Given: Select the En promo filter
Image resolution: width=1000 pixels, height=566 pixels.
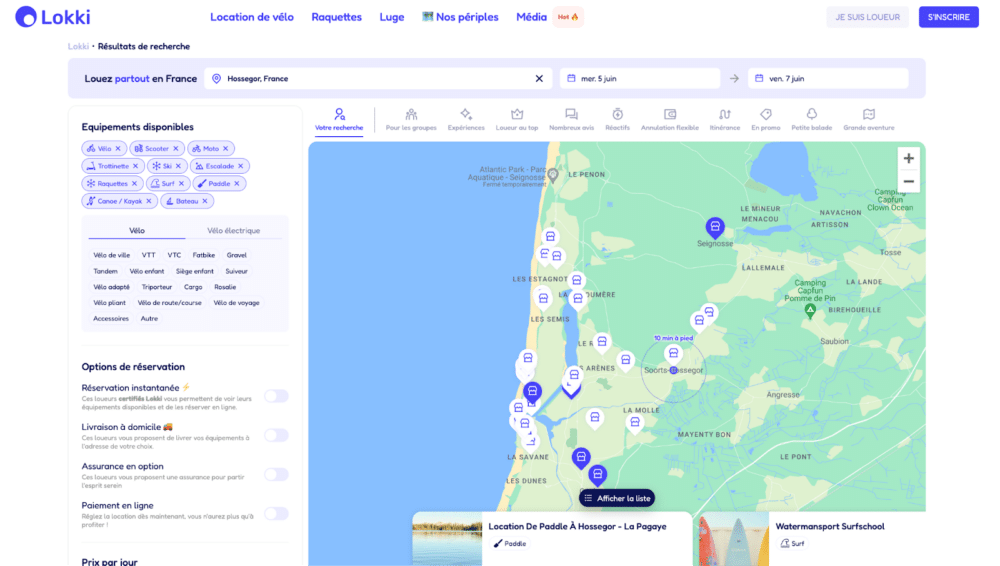Looking at the screenshot, I should point(766,119).
